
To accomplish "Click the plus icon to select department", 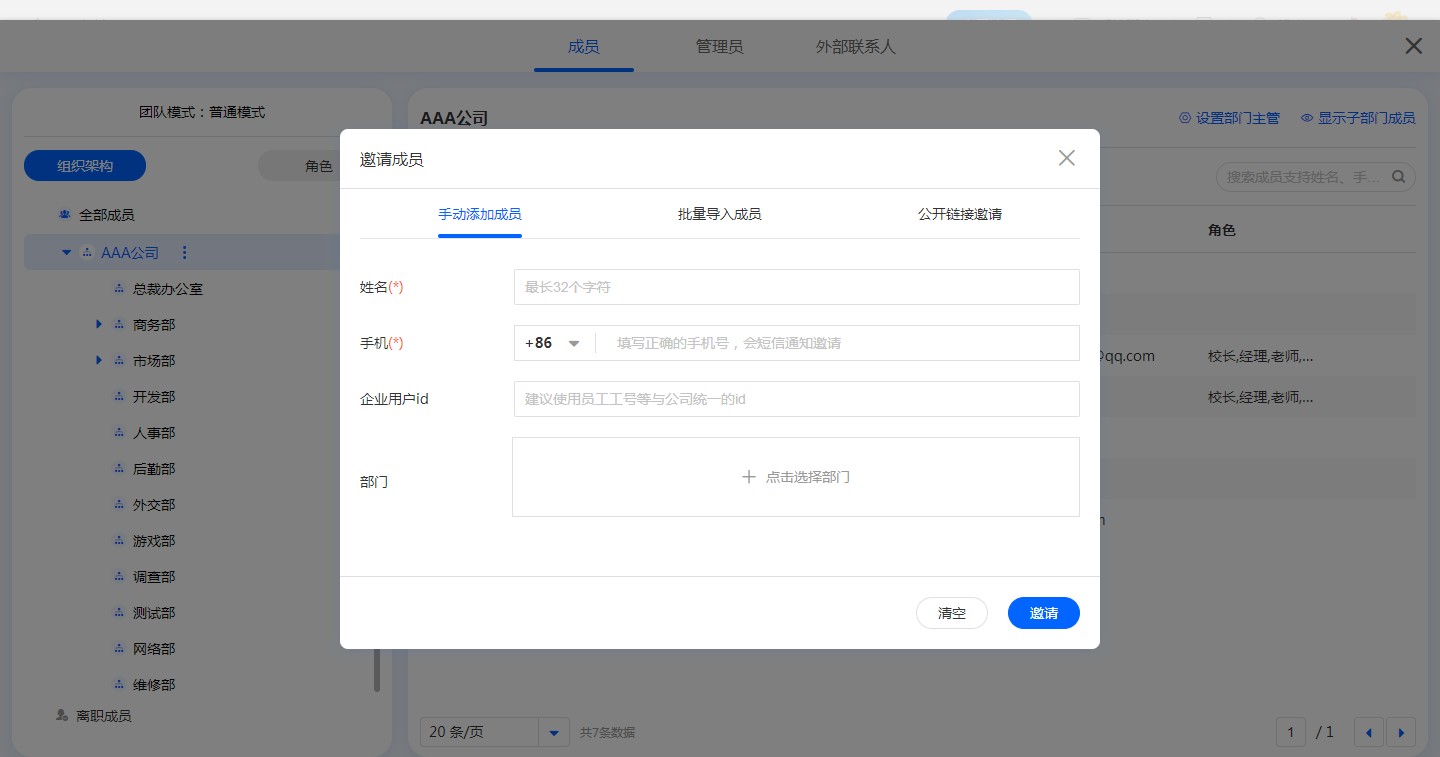I will pyautogui.click(x=748, y=477).
